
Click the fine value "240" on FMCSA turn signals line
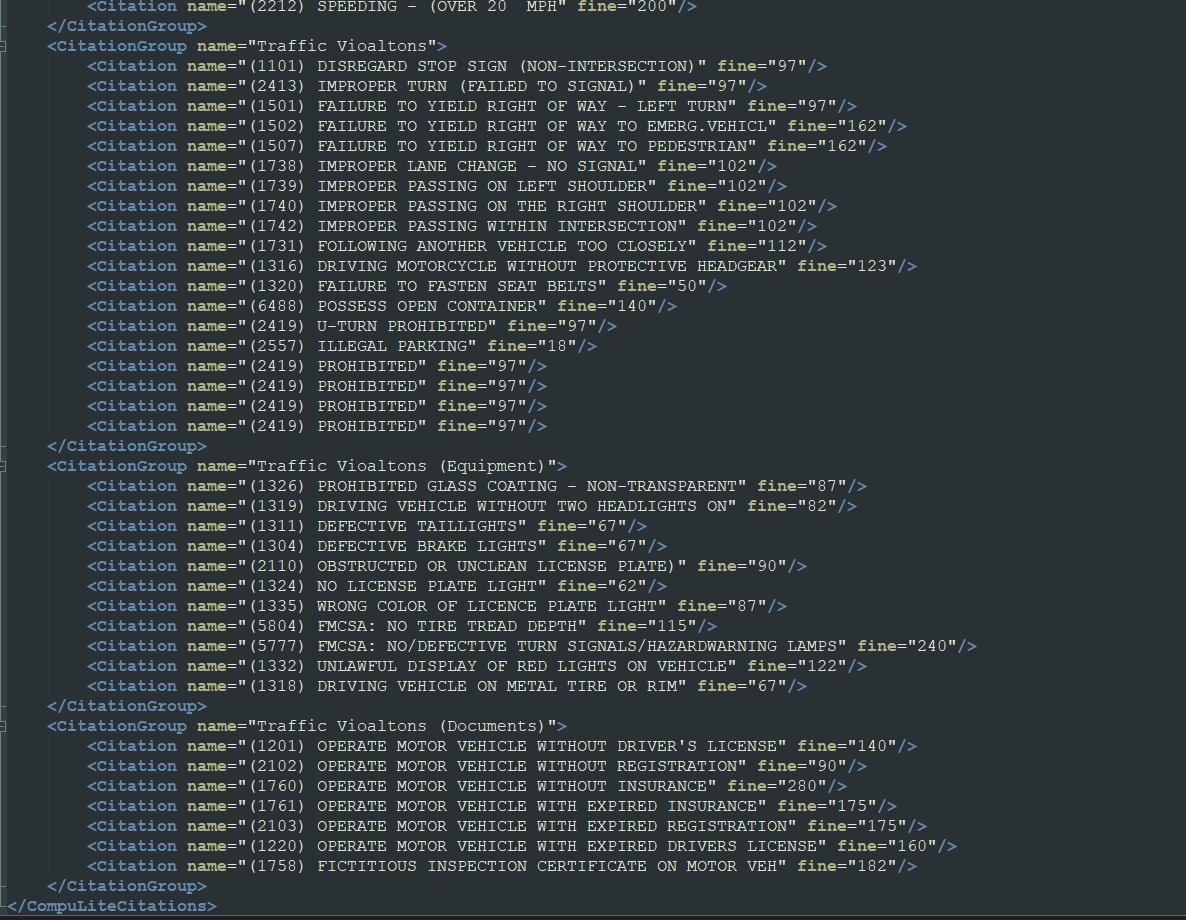[x=931, y=646]
